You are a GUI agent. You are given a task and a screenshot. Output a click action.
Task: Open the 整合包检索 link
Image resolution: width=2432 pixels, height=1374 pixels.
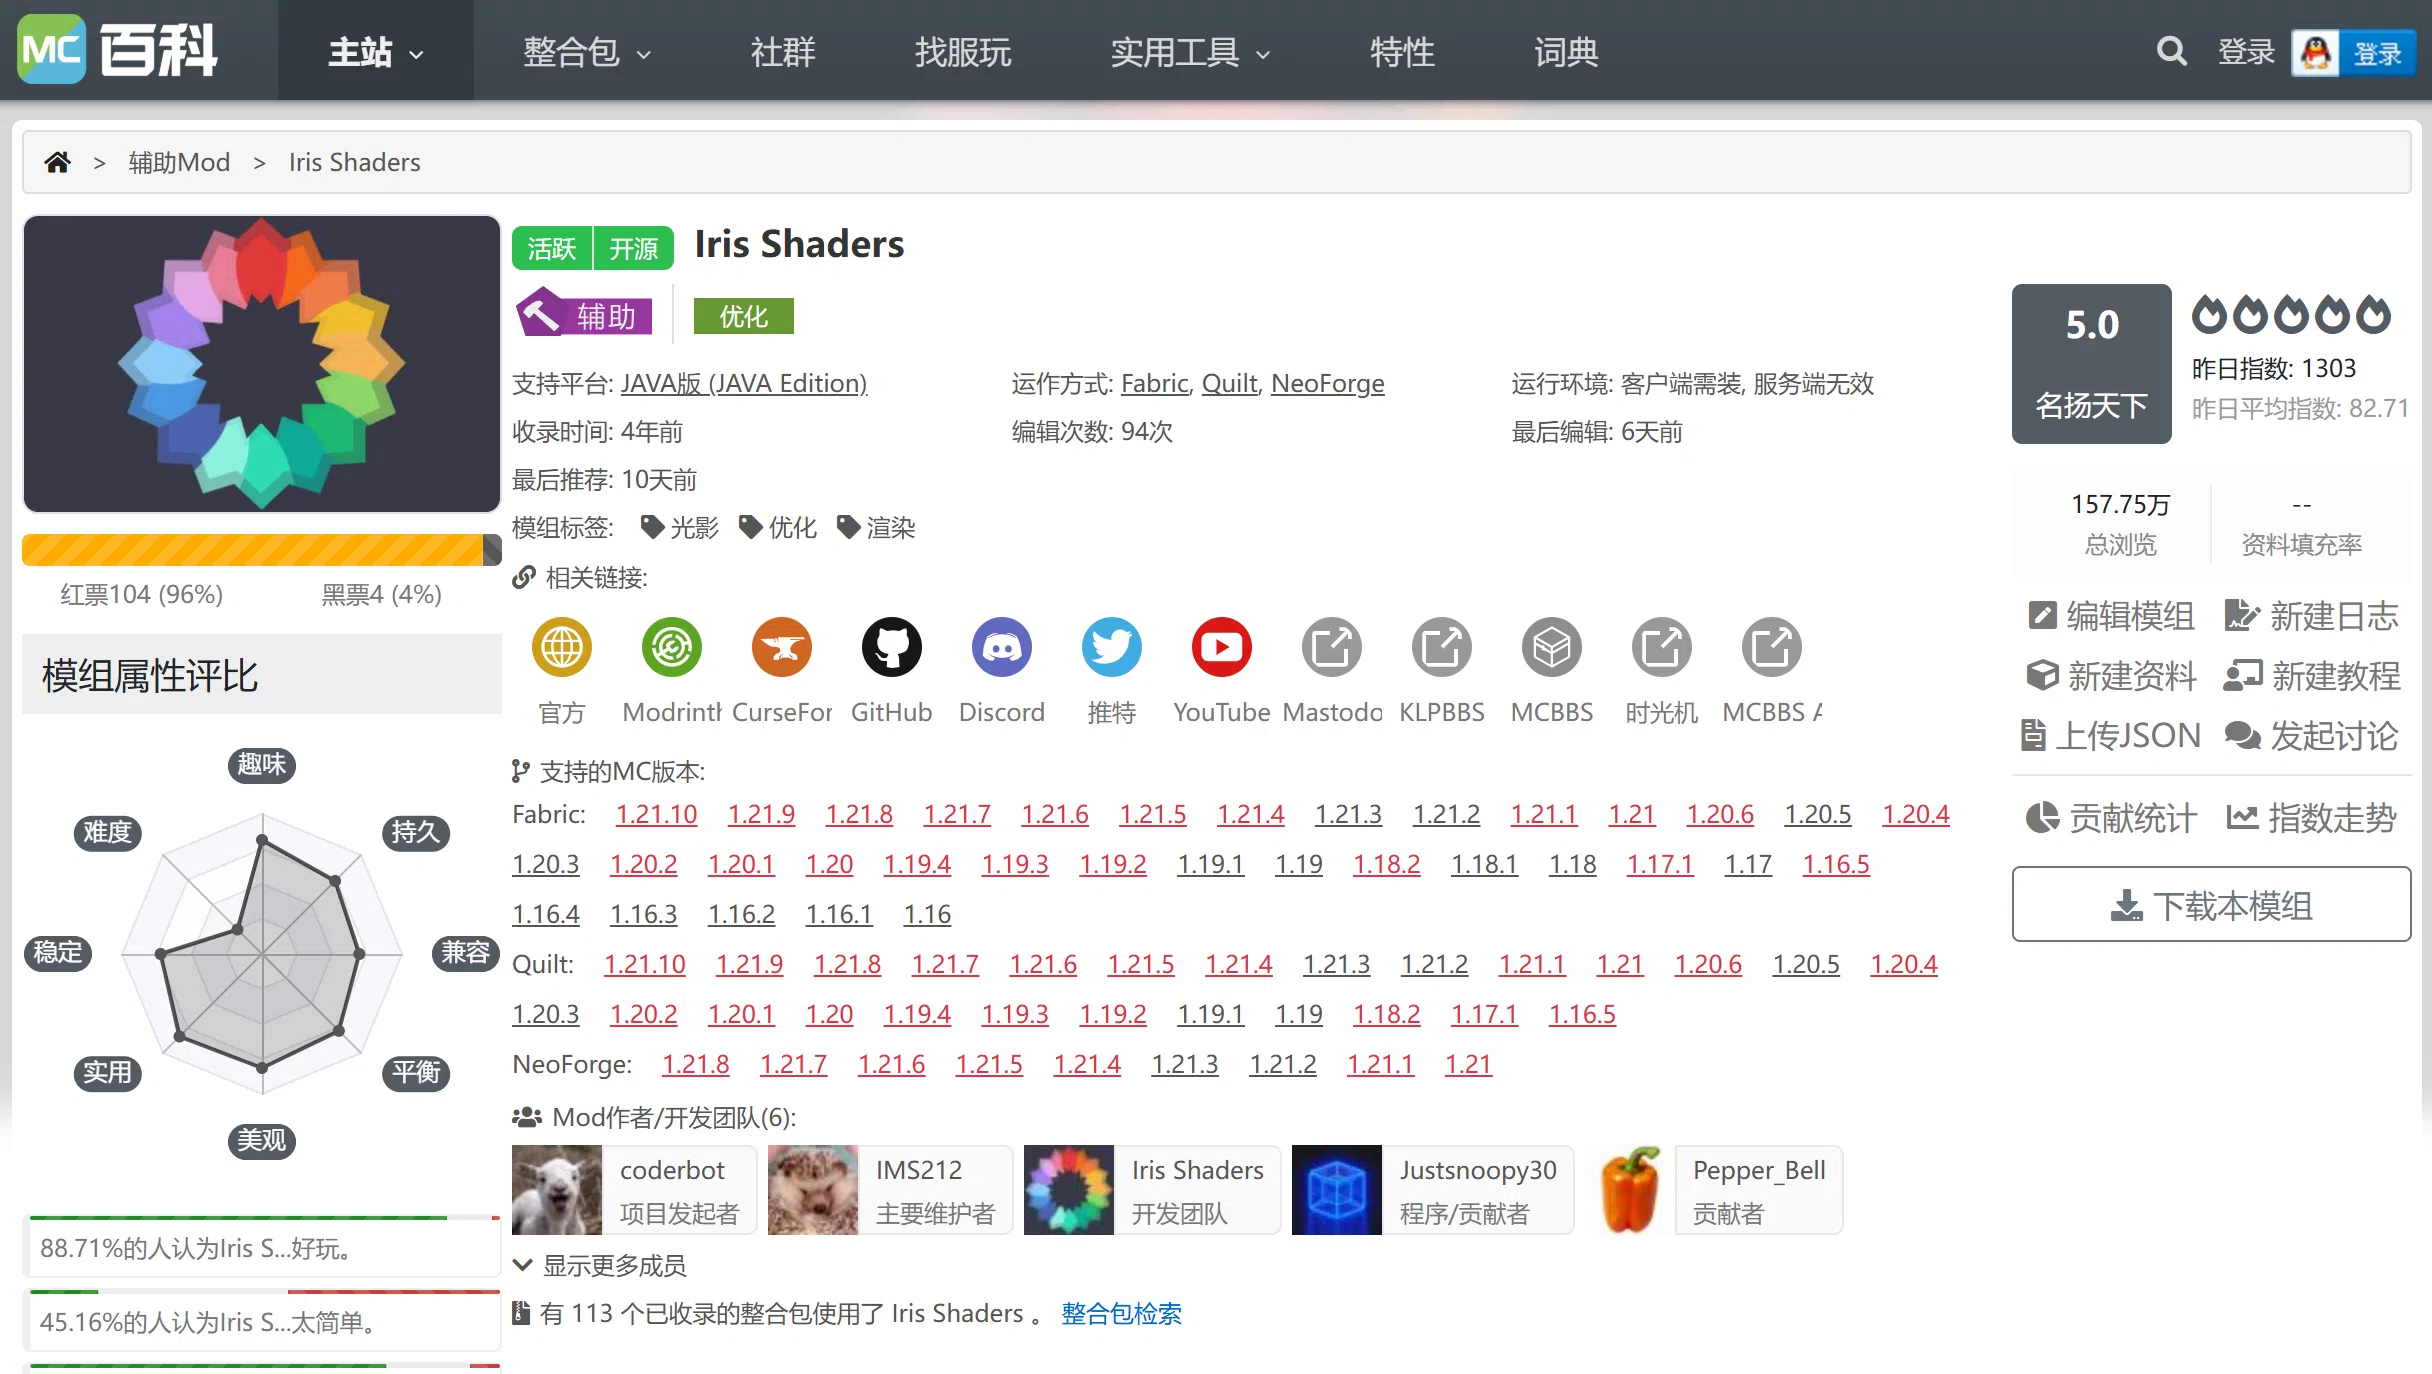pyautogui.click(x=1121, y=1313)
